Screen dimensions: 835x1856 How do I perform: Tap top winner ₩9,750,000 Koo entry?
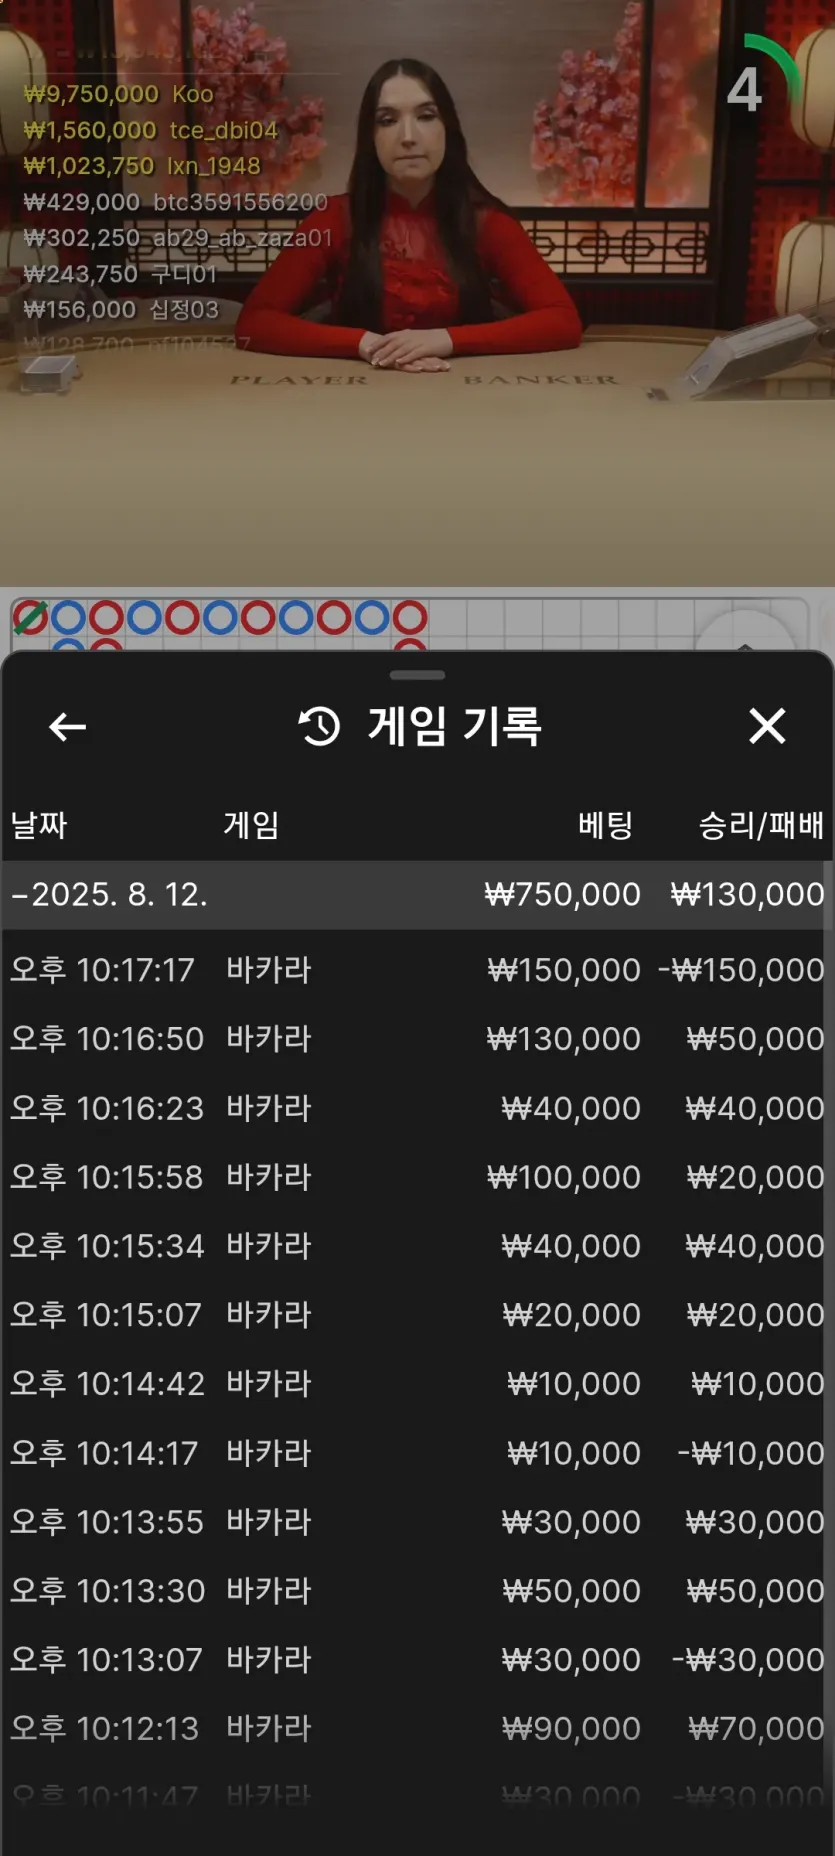(118, 94)
